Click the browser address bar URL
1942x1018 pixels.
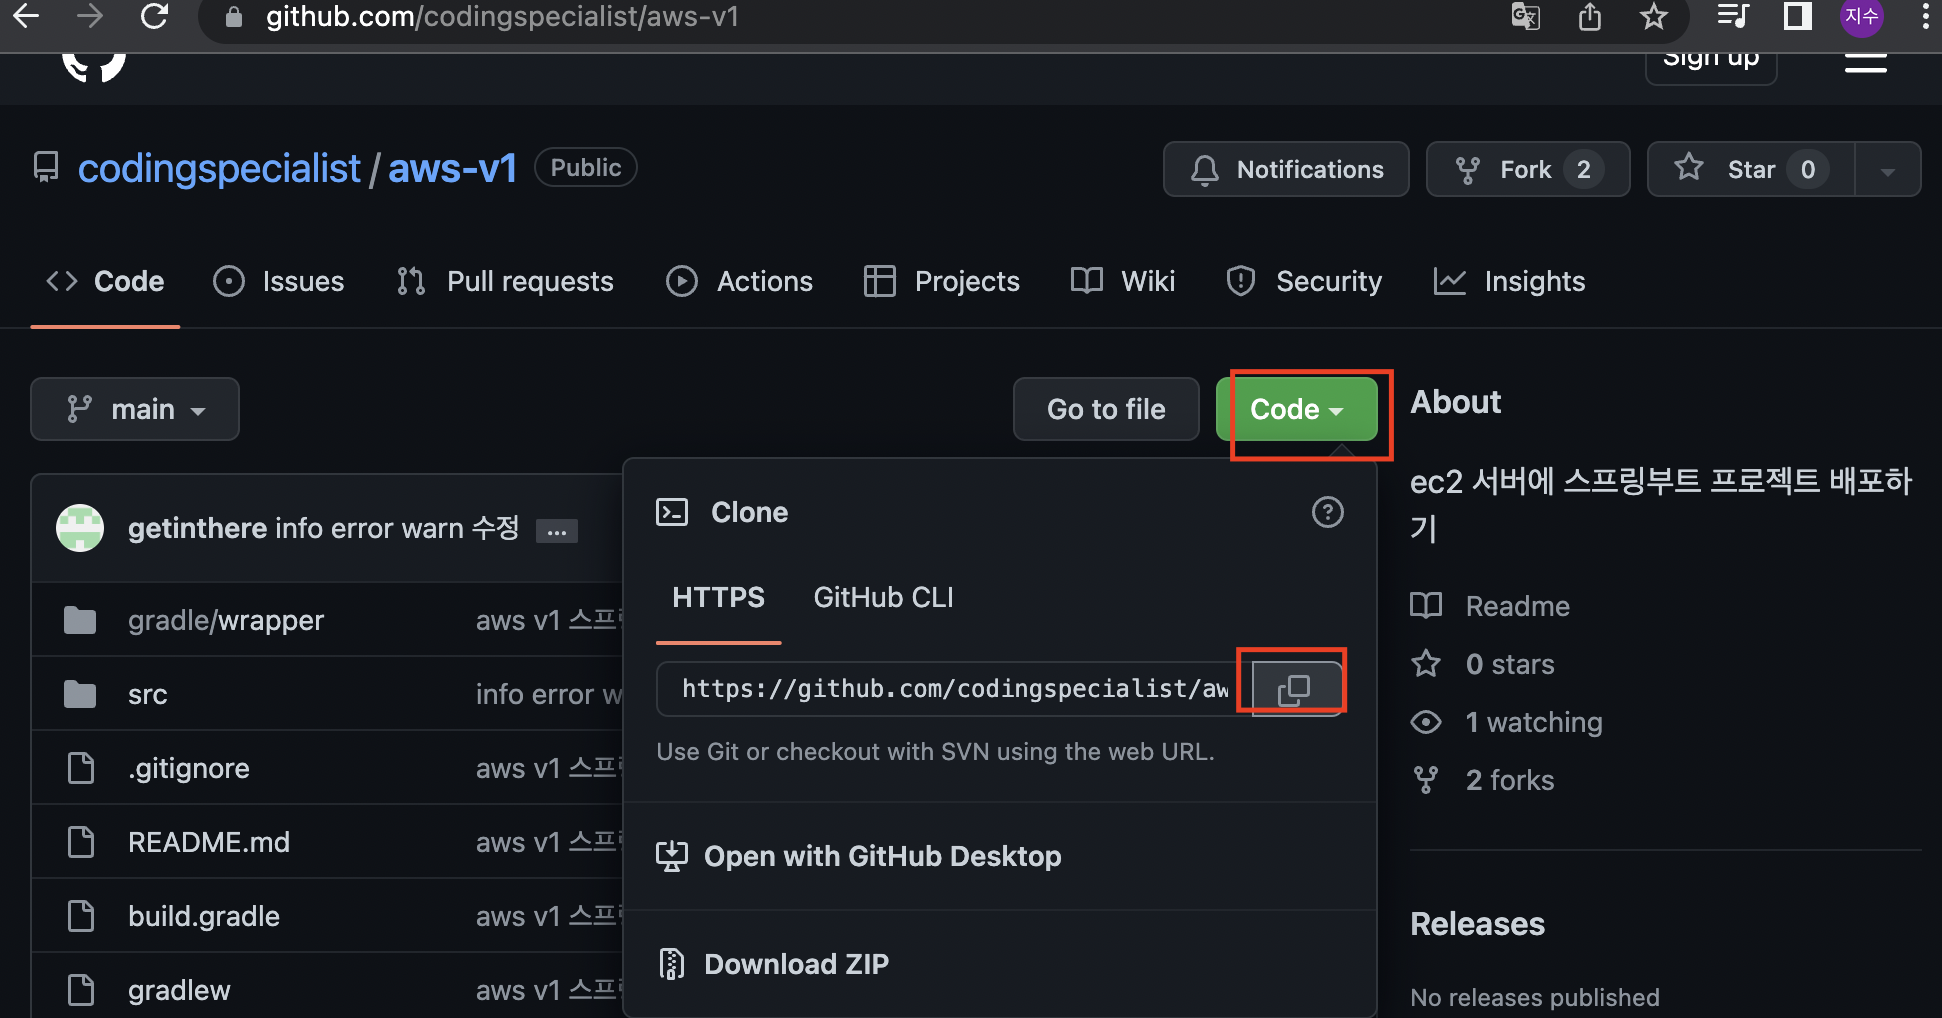[502, 17]
